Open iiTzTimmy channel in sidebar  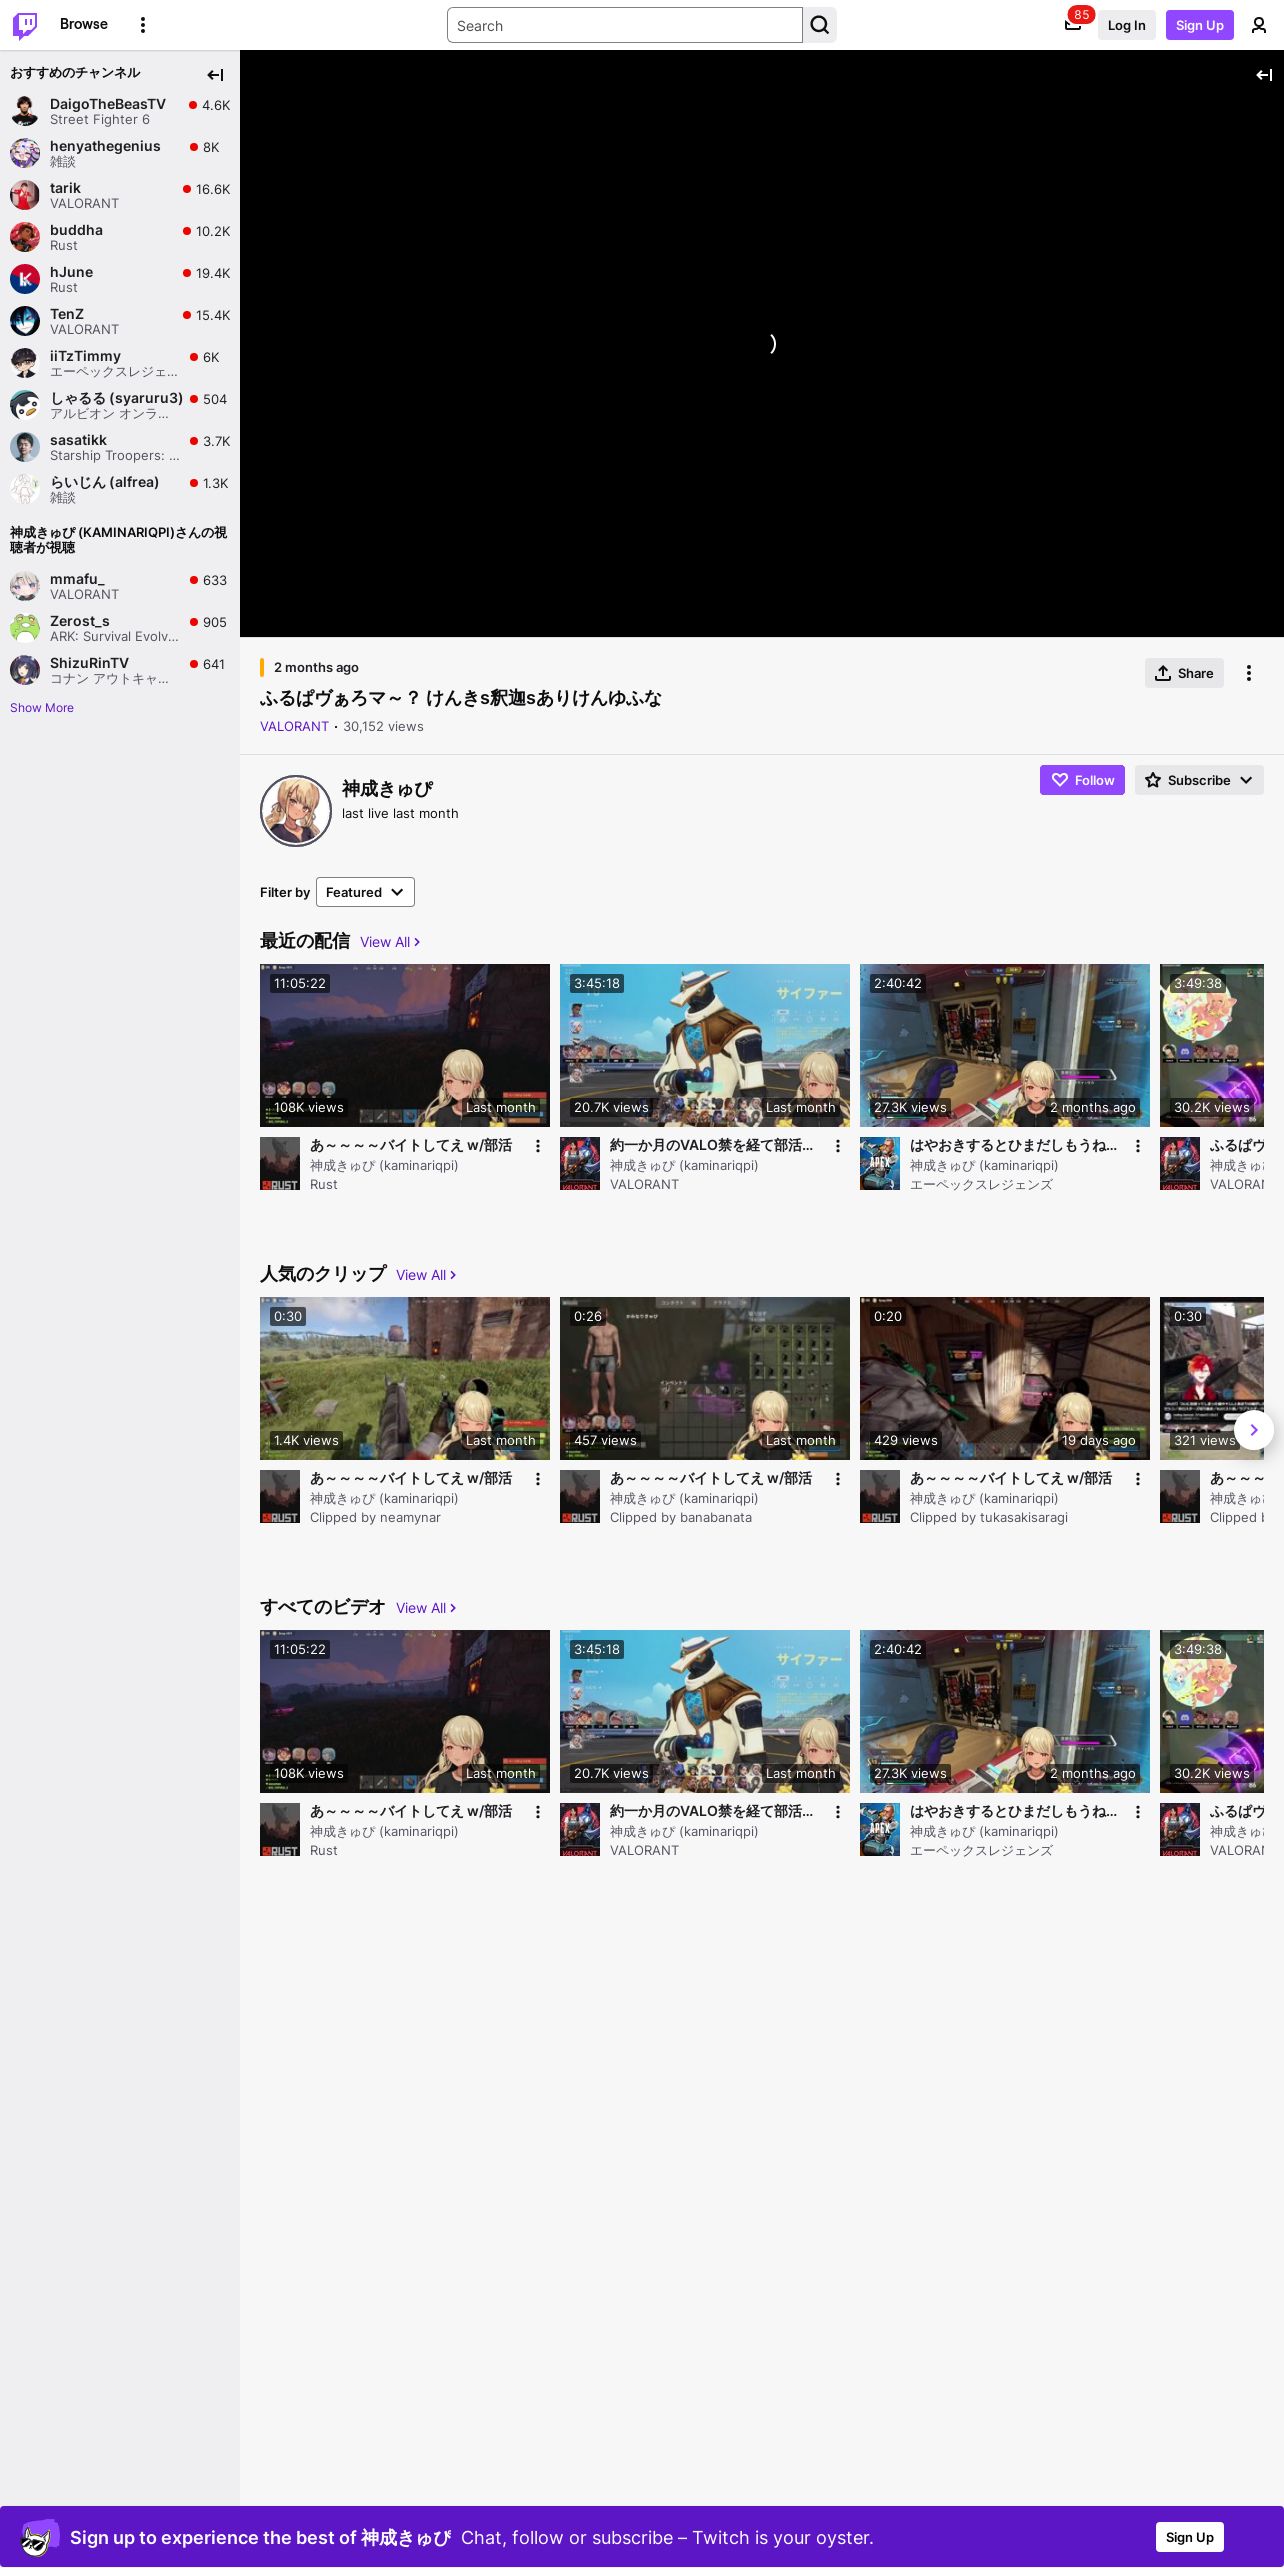pyautogui.click(x=120, y=363)
